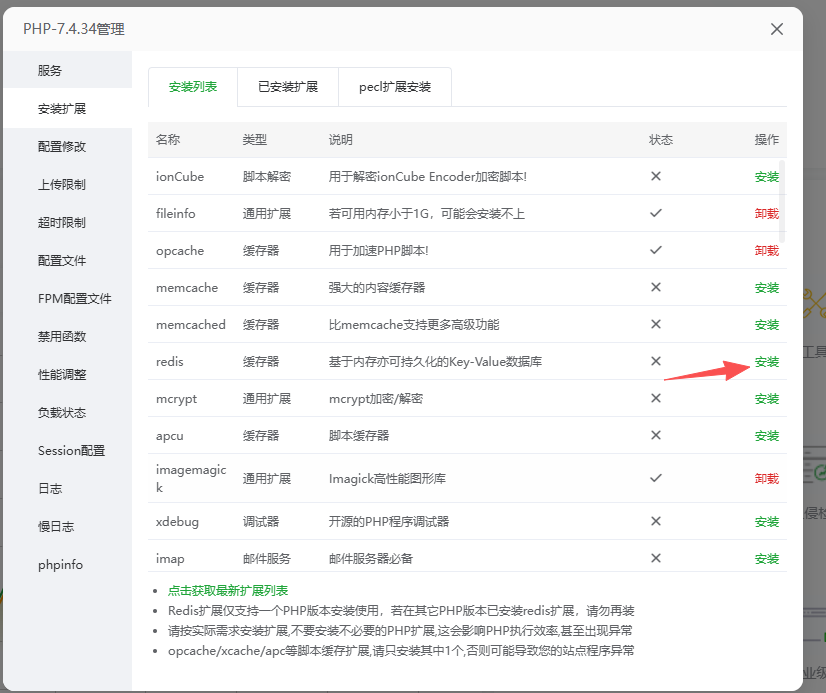Screen dimensions: 826x693
Task: Click the fileinfo installed checkmark status
Action: point(656,213)
